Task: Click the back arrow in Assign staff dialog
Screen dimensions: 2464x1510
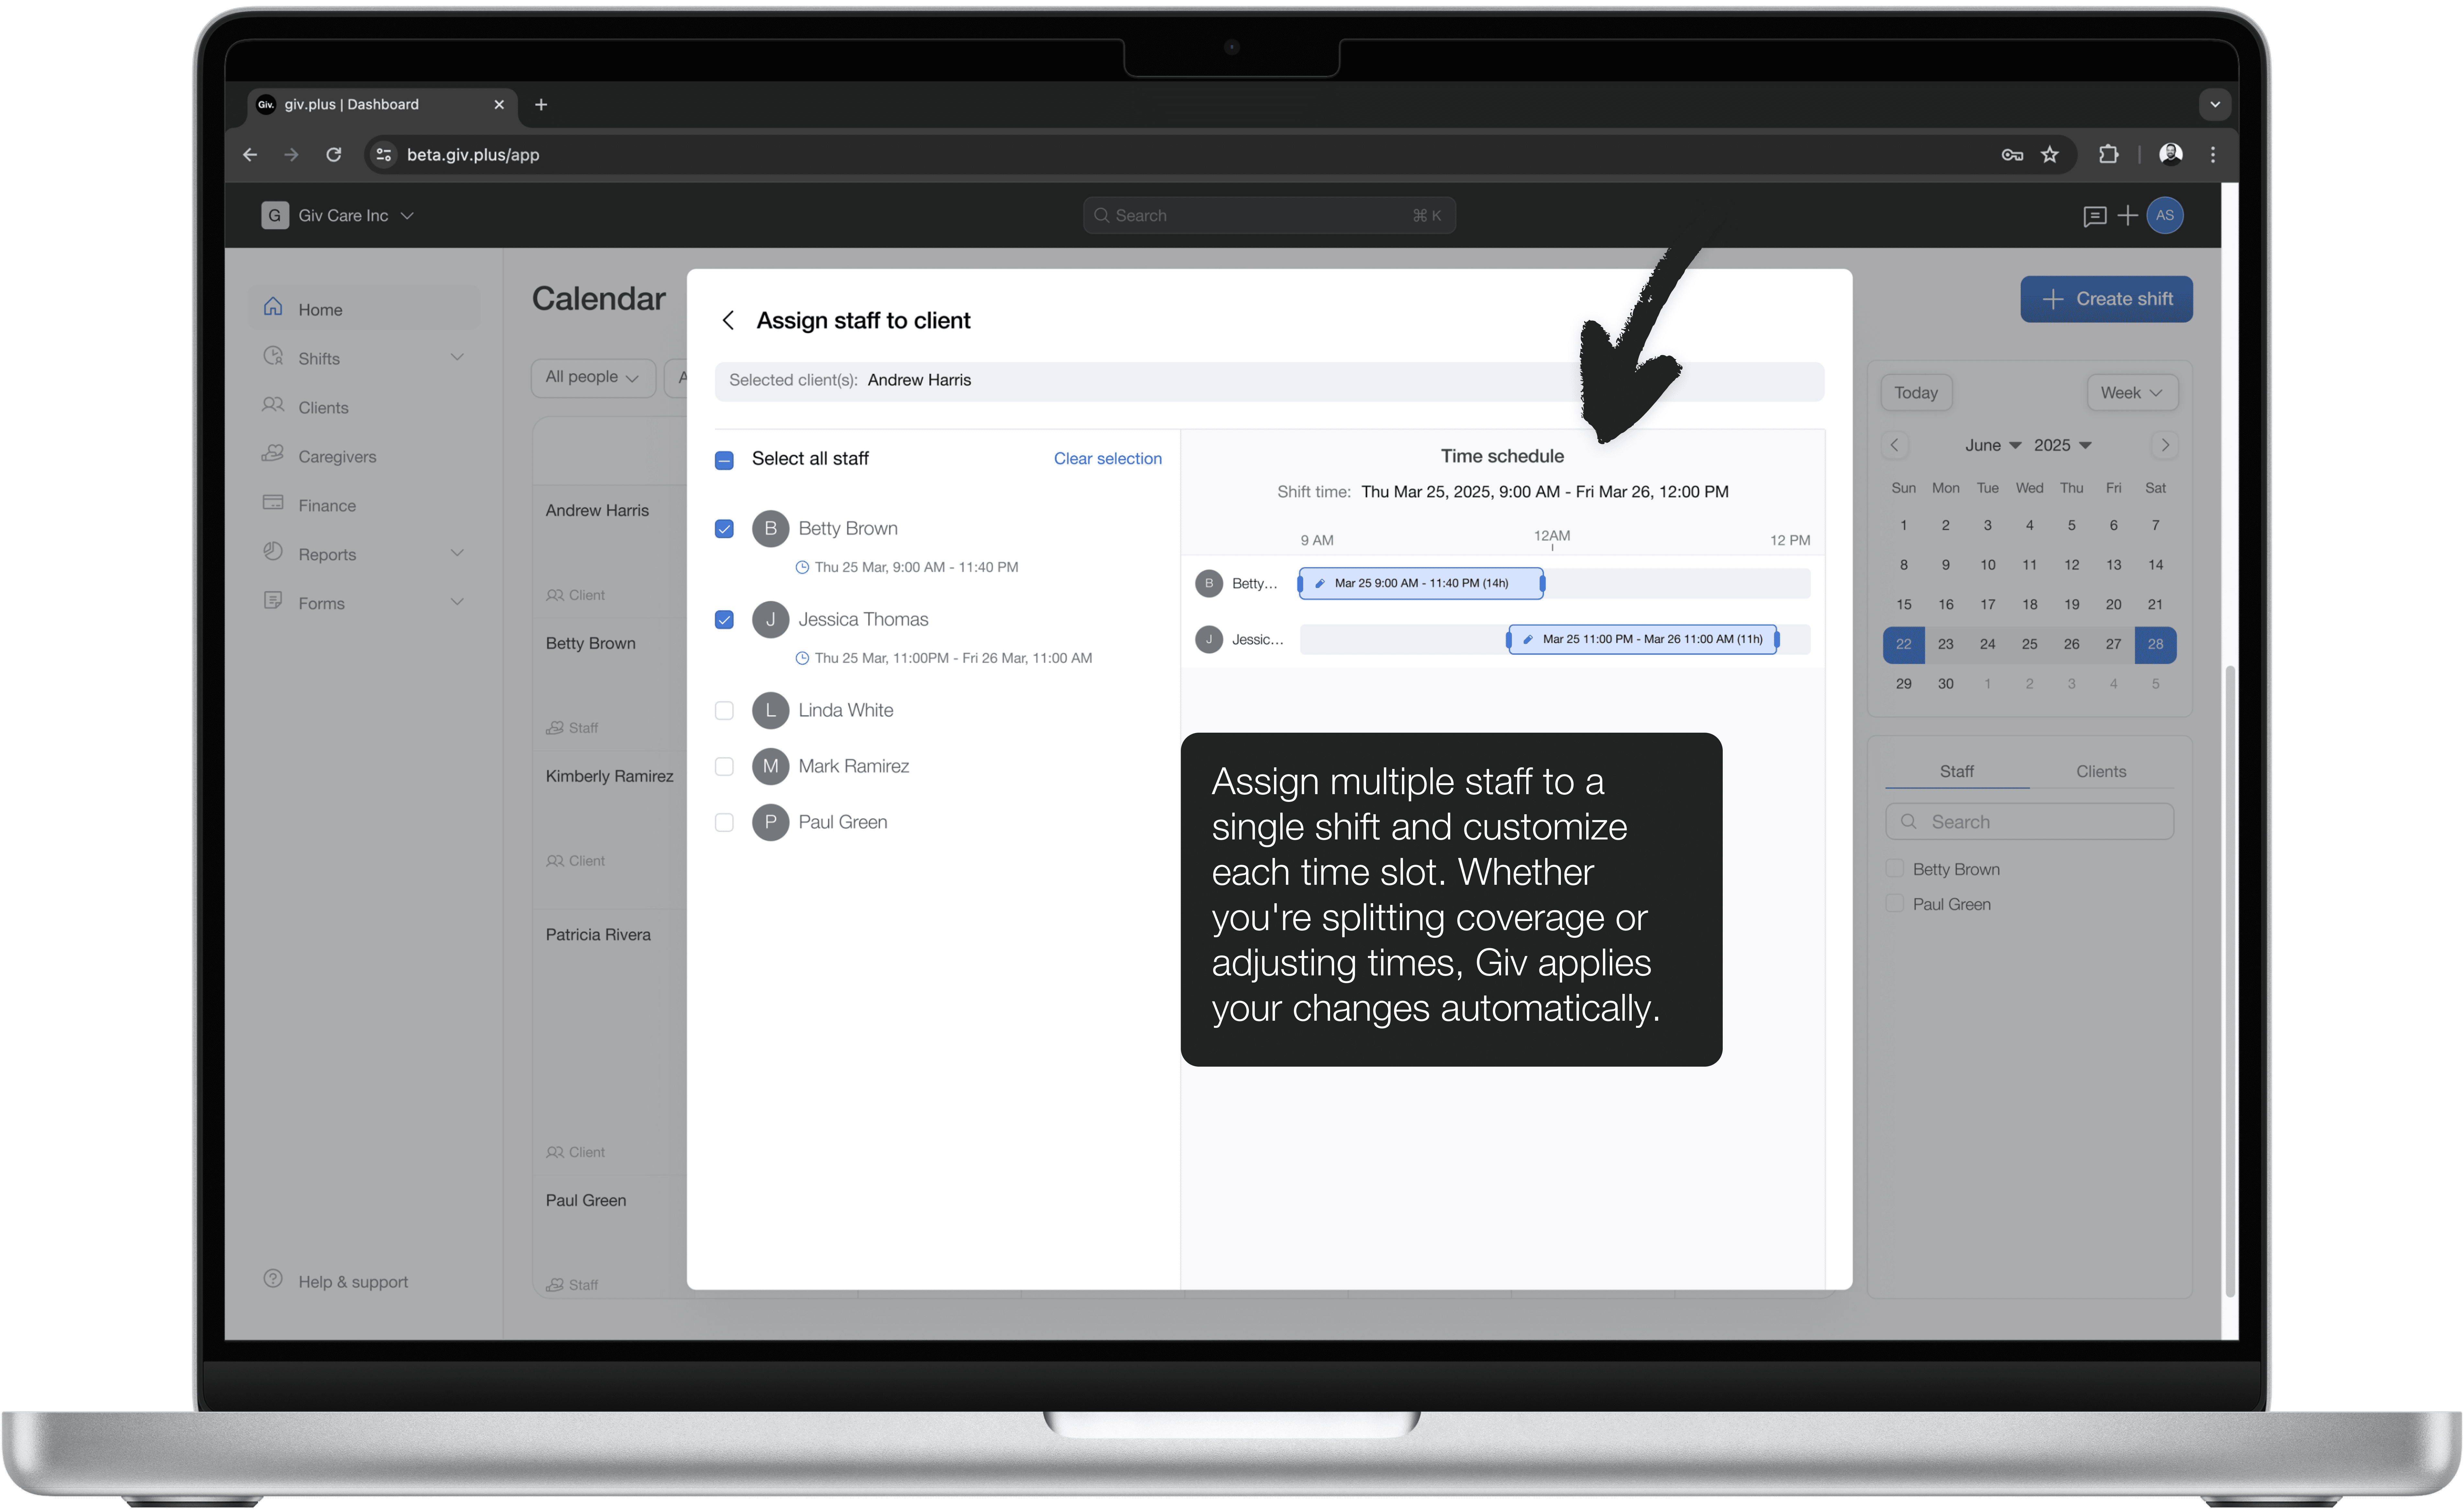Action: click(x=728, y=320)
